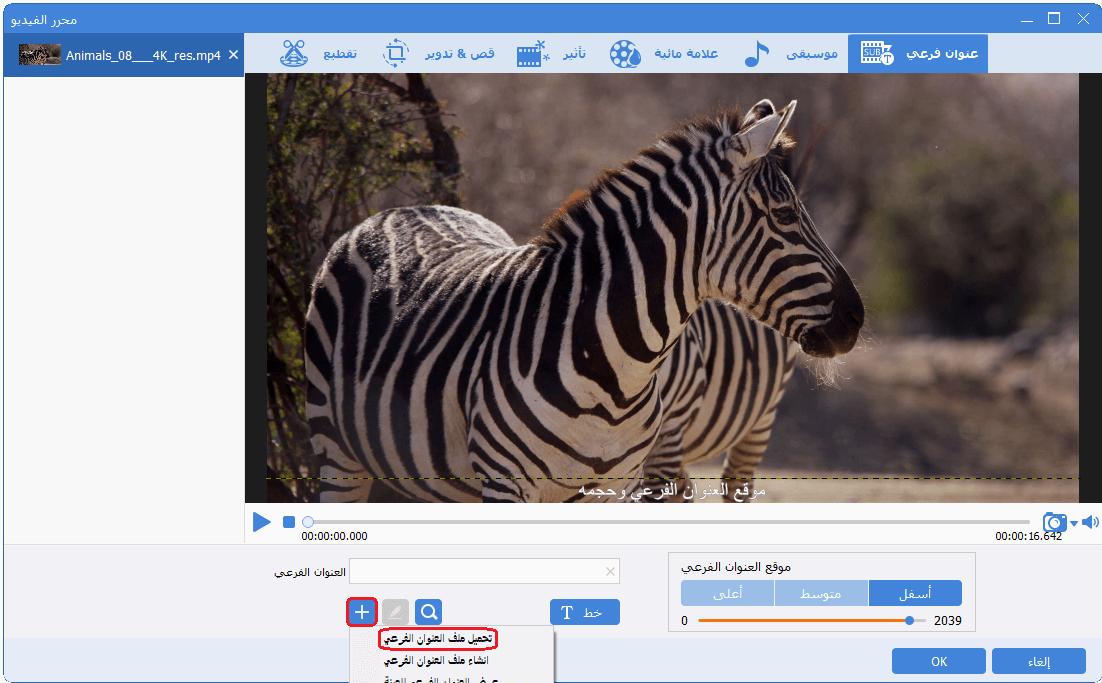This screenshot has height=683, width=1102.
Task: Click the إلغاء cancel button
Action: click(x=1039, y=661)
